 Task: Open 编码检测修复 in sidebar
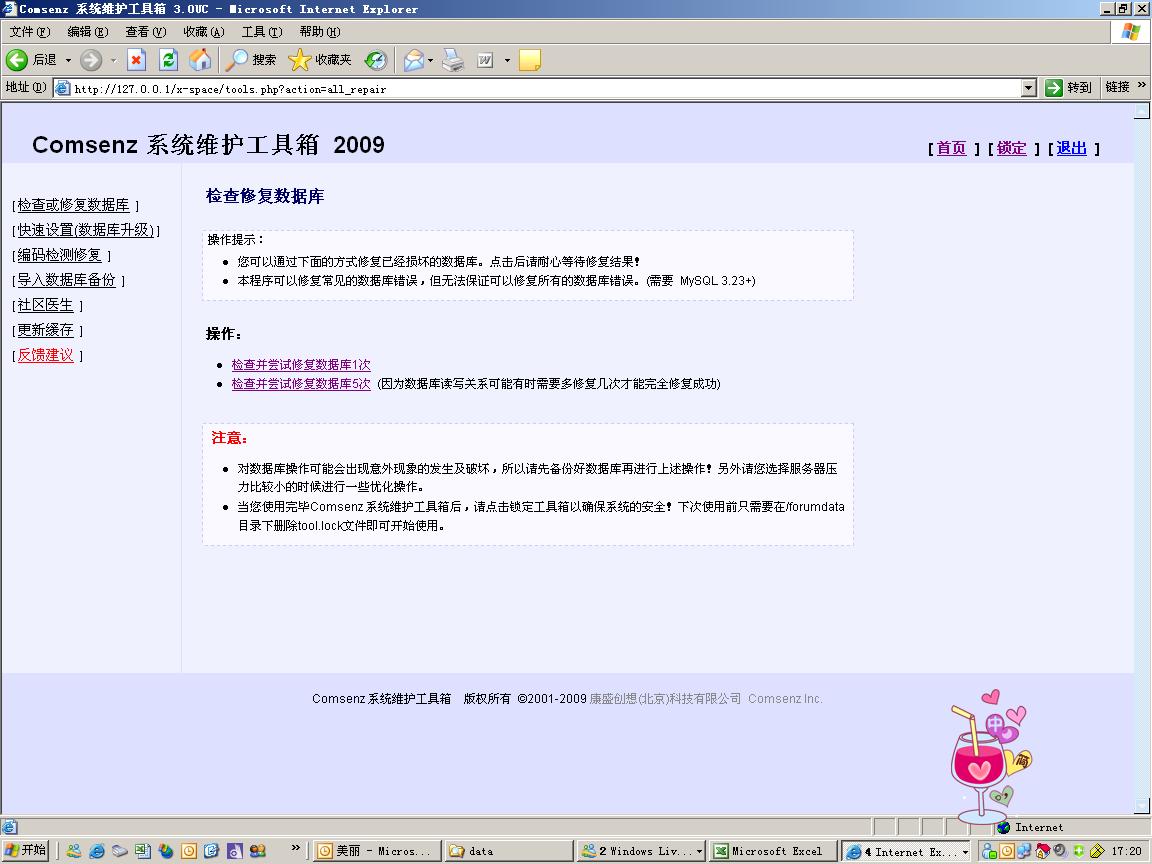(x=60, y=255)
